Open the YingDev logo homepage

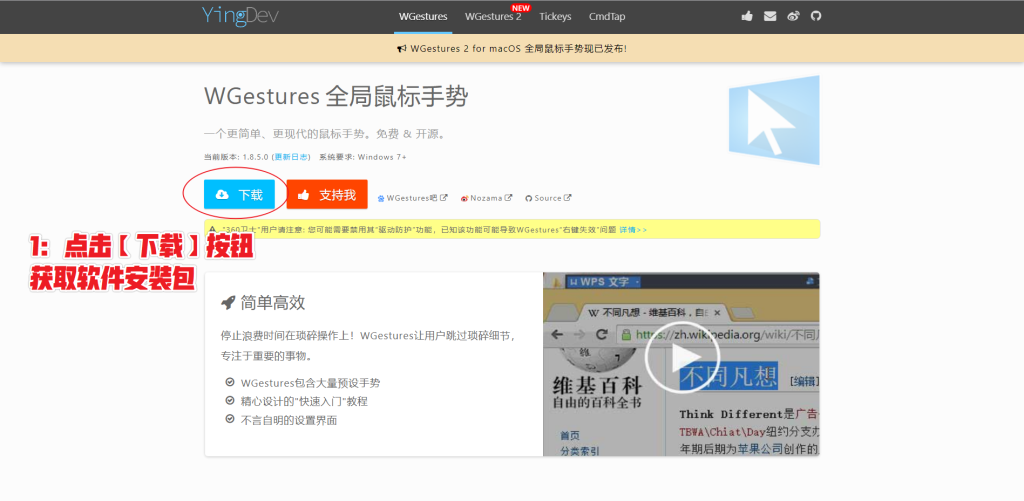(240, 16)
